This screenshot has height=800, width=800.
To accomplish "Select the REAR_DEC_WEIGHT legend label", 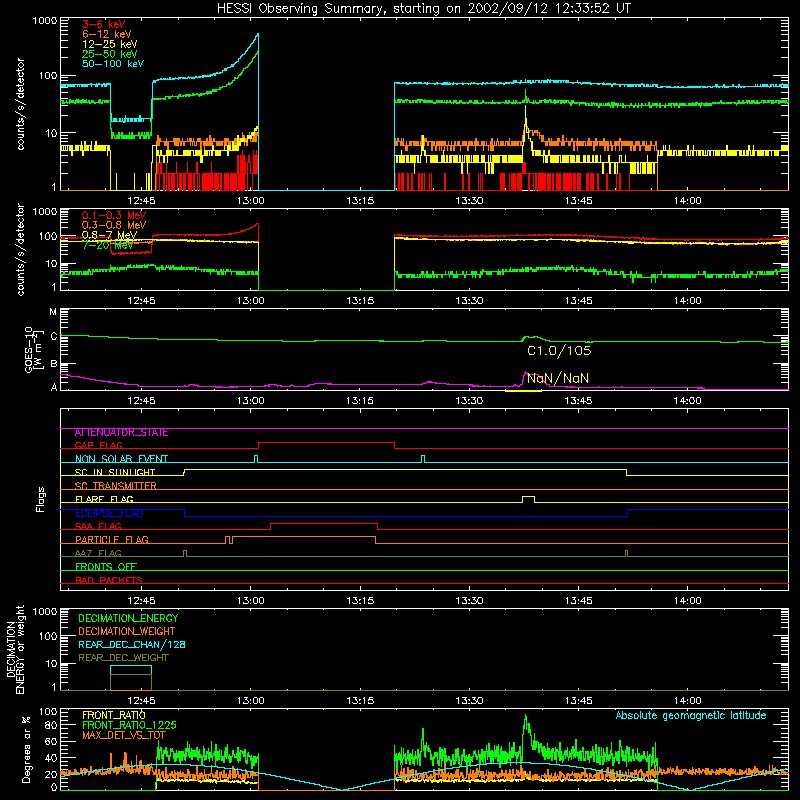I will coord(123,658).
